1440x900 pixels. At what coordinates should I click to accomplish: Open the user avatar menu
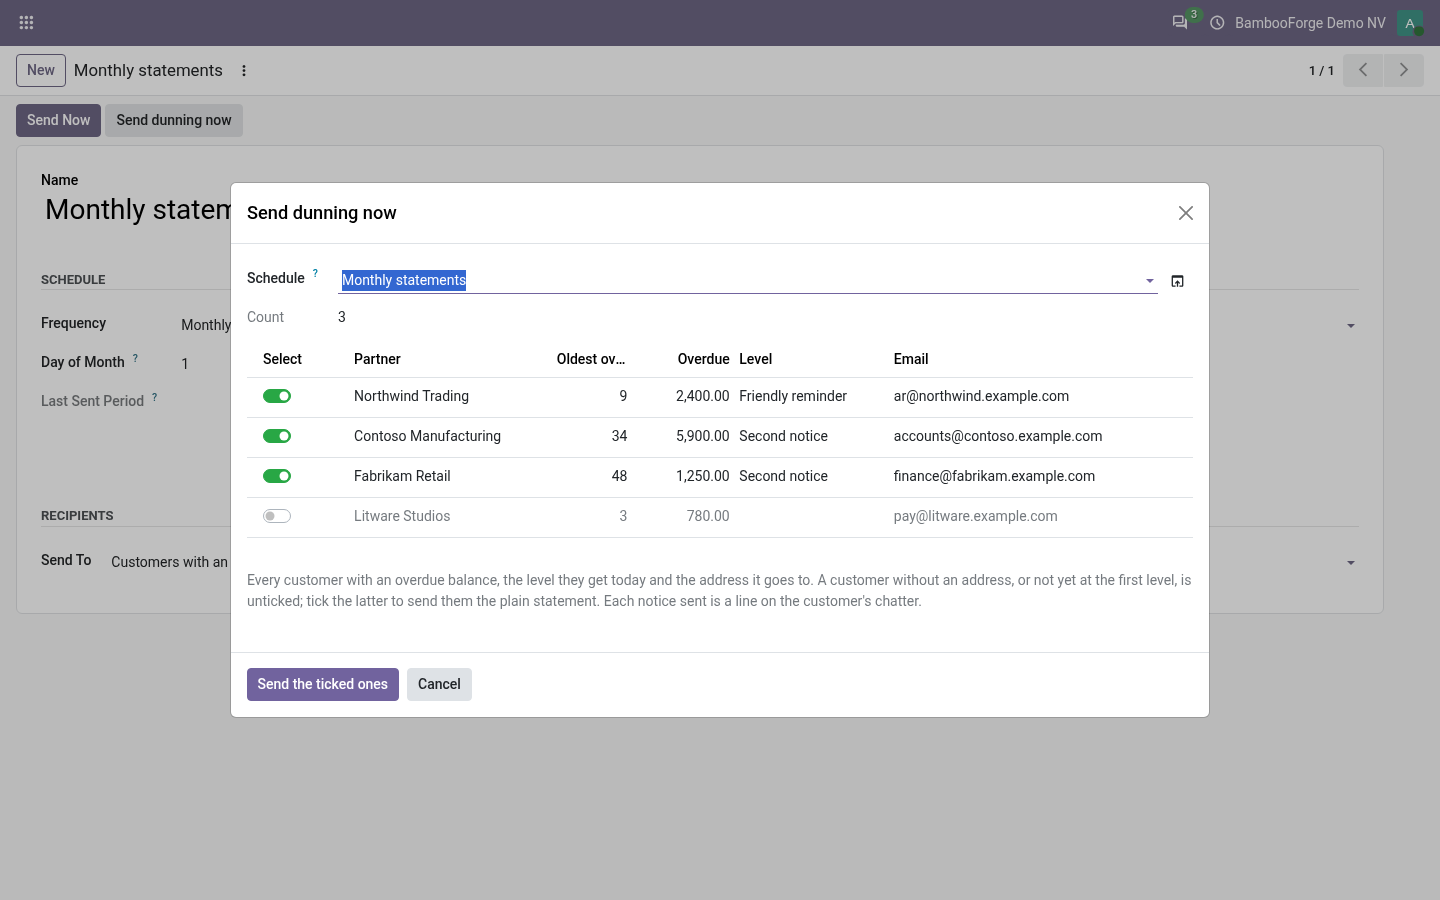1410,22
